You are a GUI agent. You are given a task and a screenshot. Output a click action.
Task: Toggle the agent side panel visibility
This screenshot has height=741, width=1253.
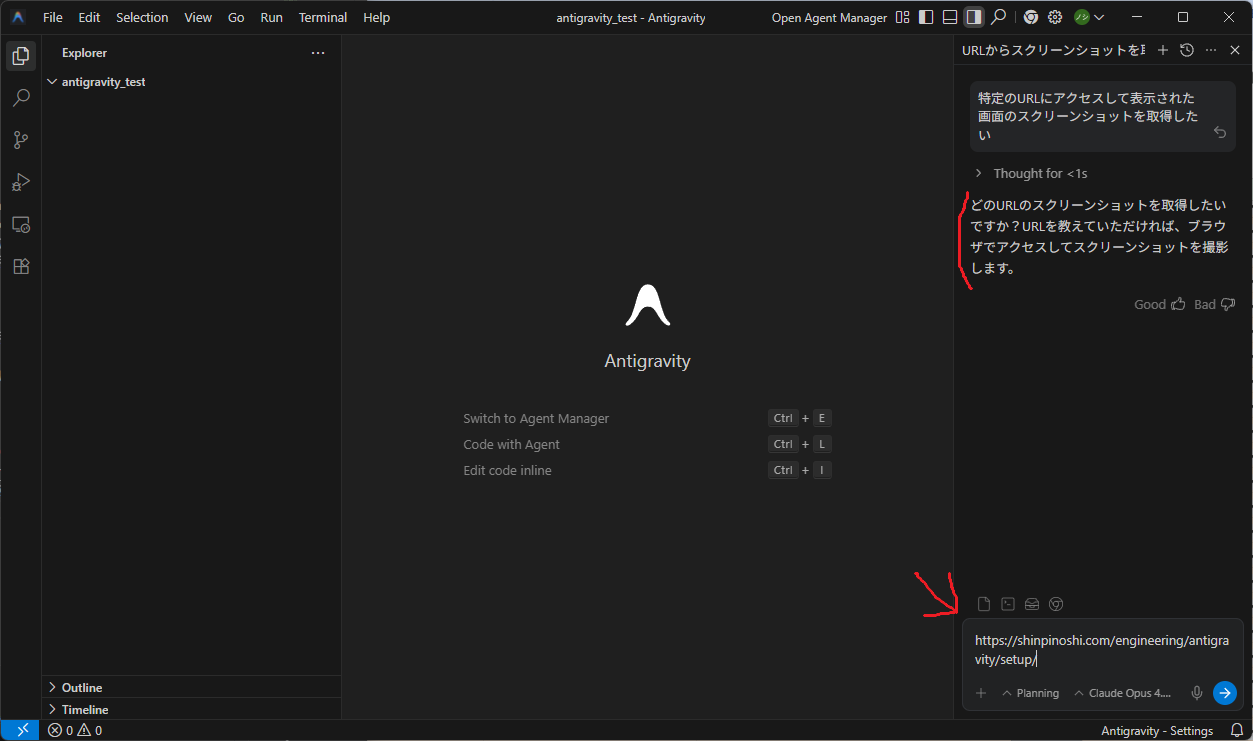click(x=974, y=17)
